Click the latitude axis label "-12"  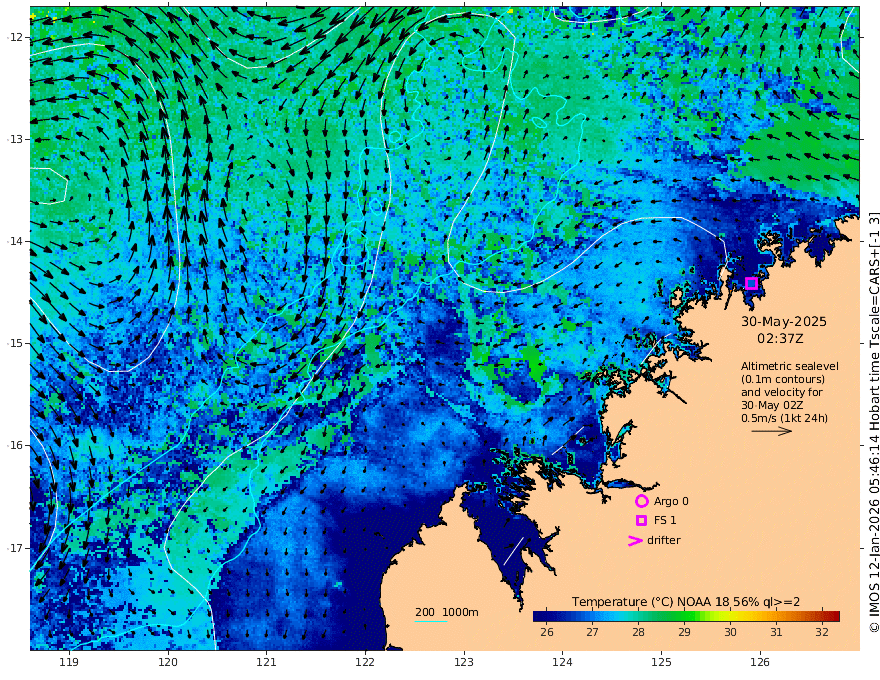[15, 37]
